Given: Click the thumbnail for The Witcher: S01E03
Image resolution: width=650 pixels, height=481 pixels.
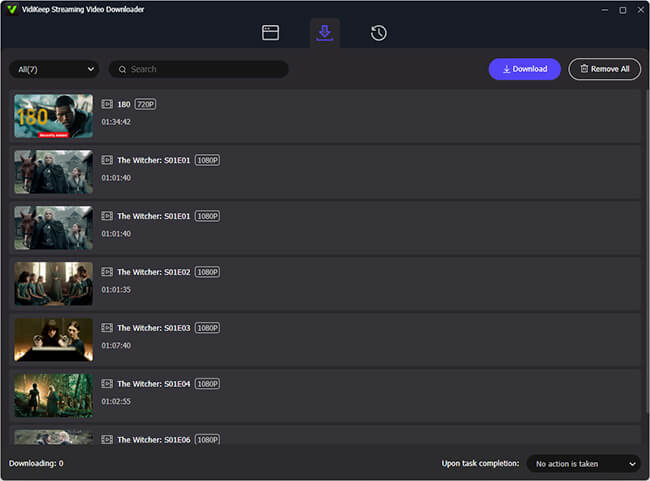Looking at the screenshot, I should [53, 340].
